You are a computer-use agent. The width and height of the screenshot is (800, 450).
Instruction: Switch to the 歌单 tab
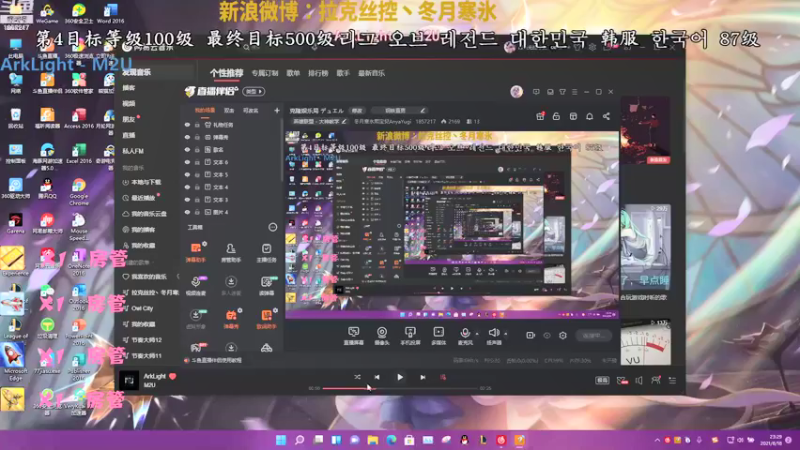tap(293, 73)
